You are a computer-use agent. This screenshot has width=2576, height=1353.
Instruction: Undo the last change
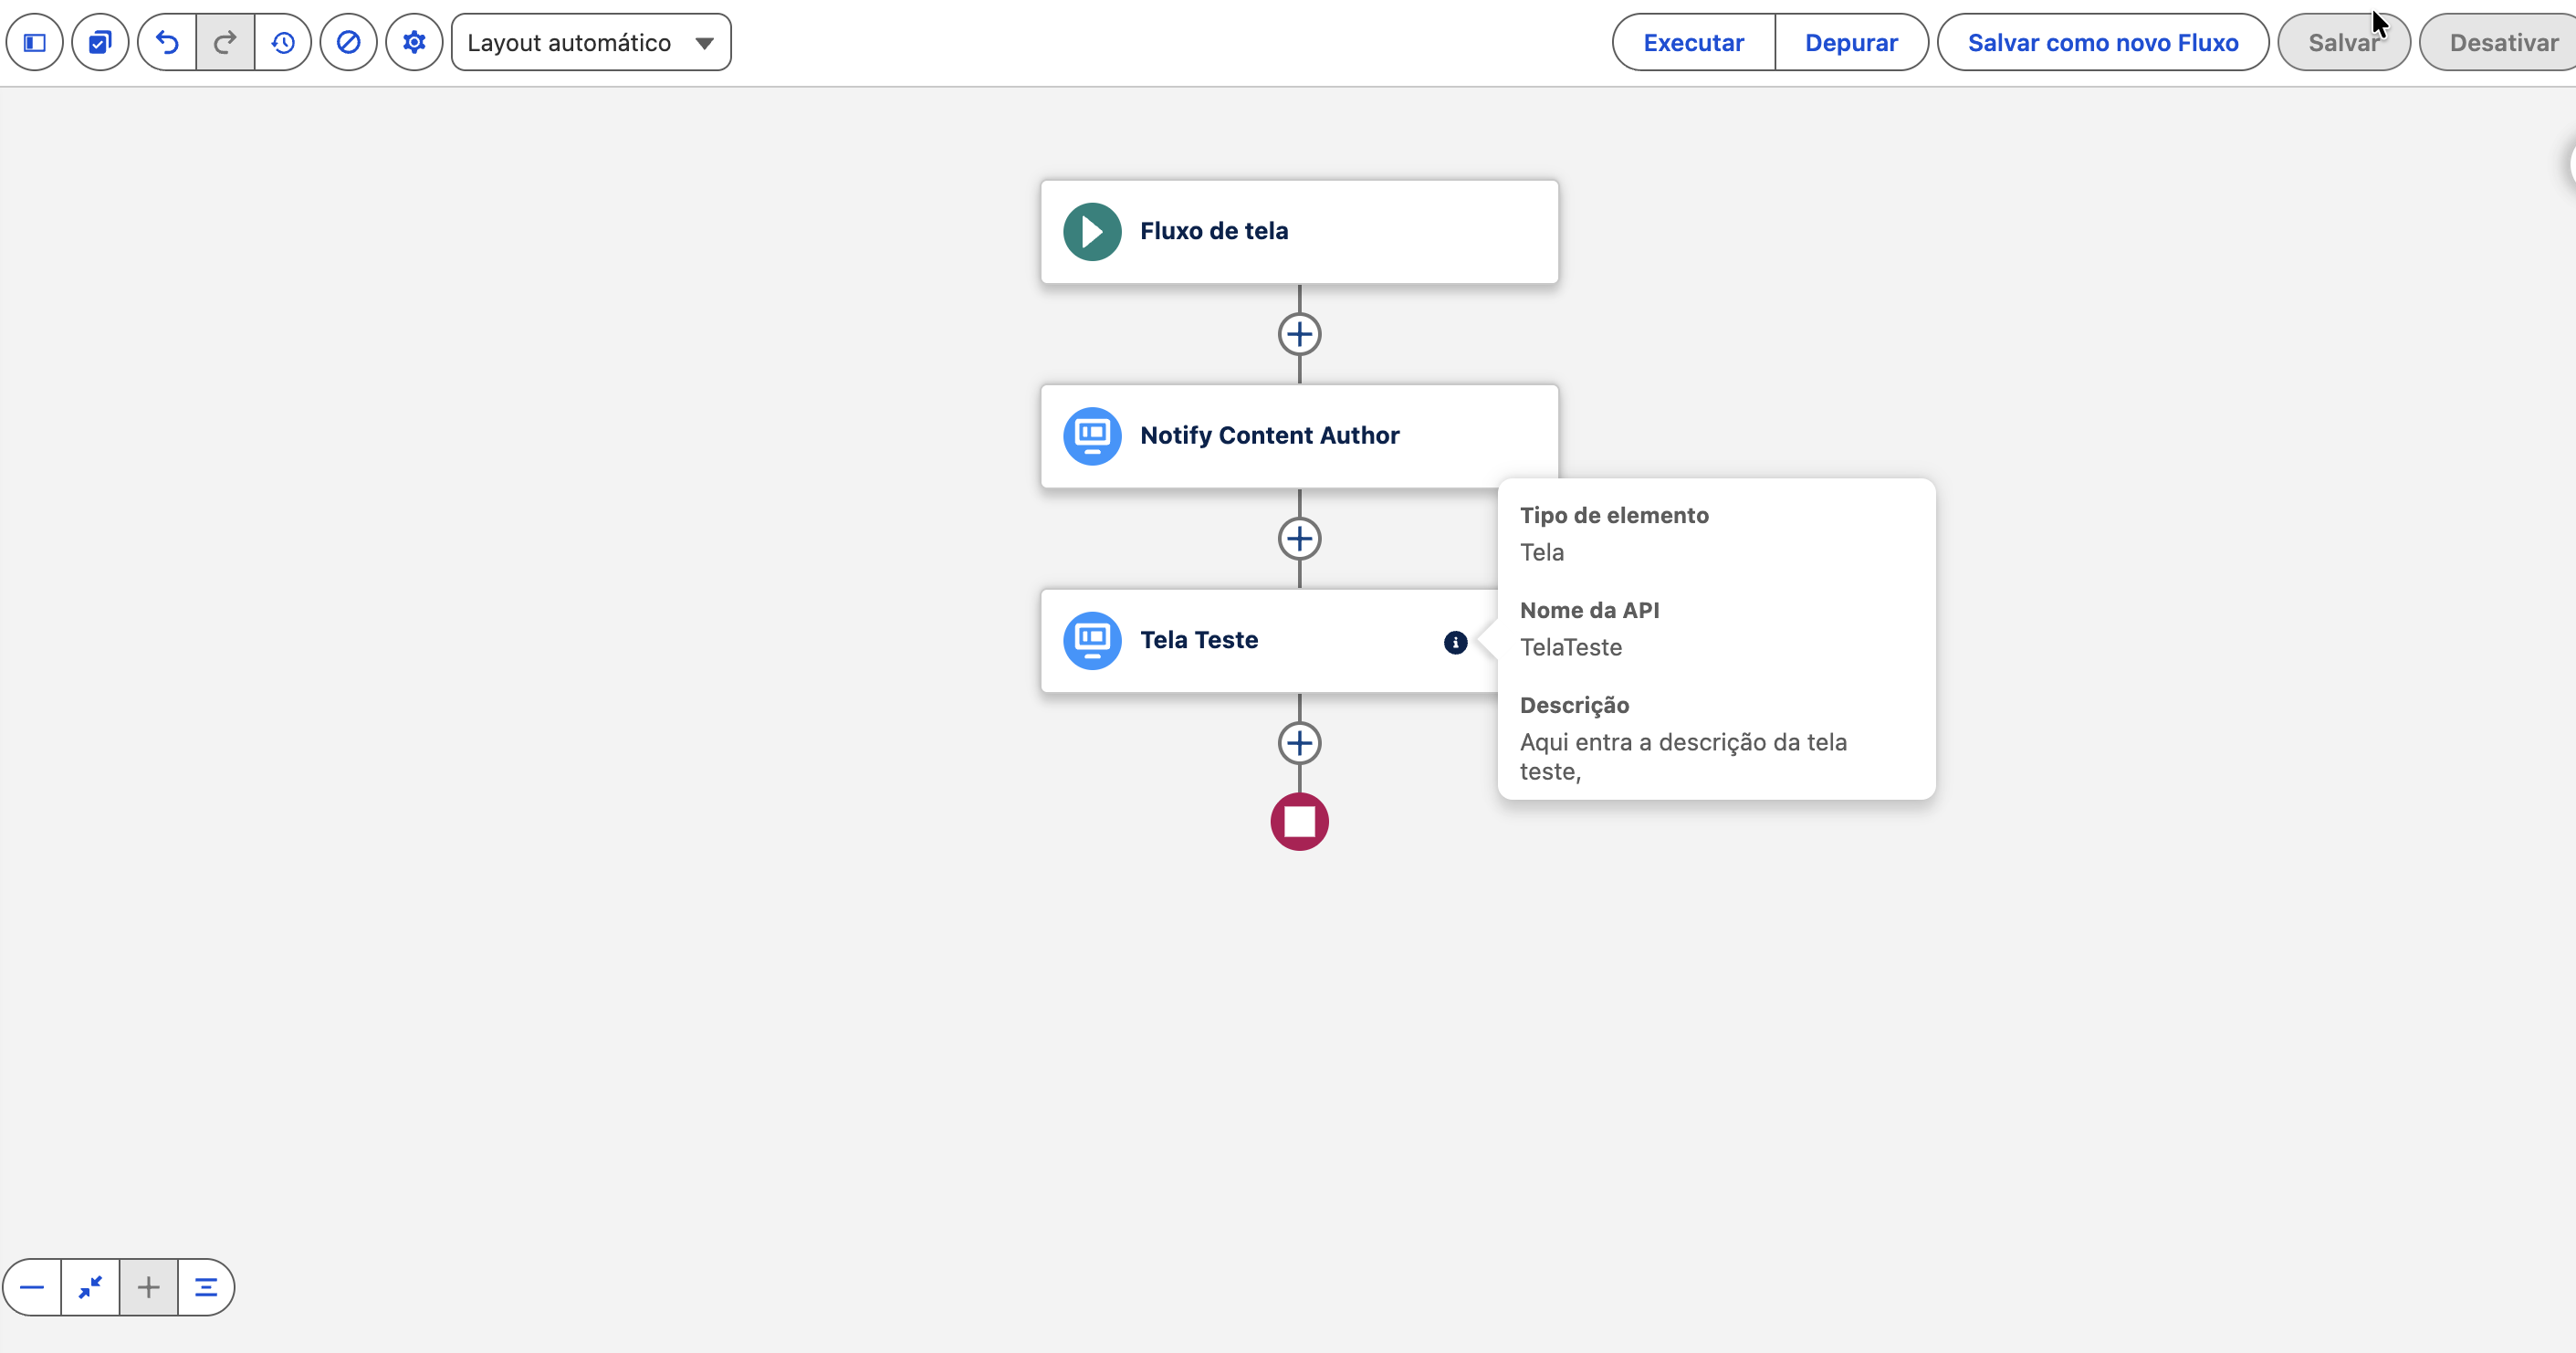tap(167, 43)
